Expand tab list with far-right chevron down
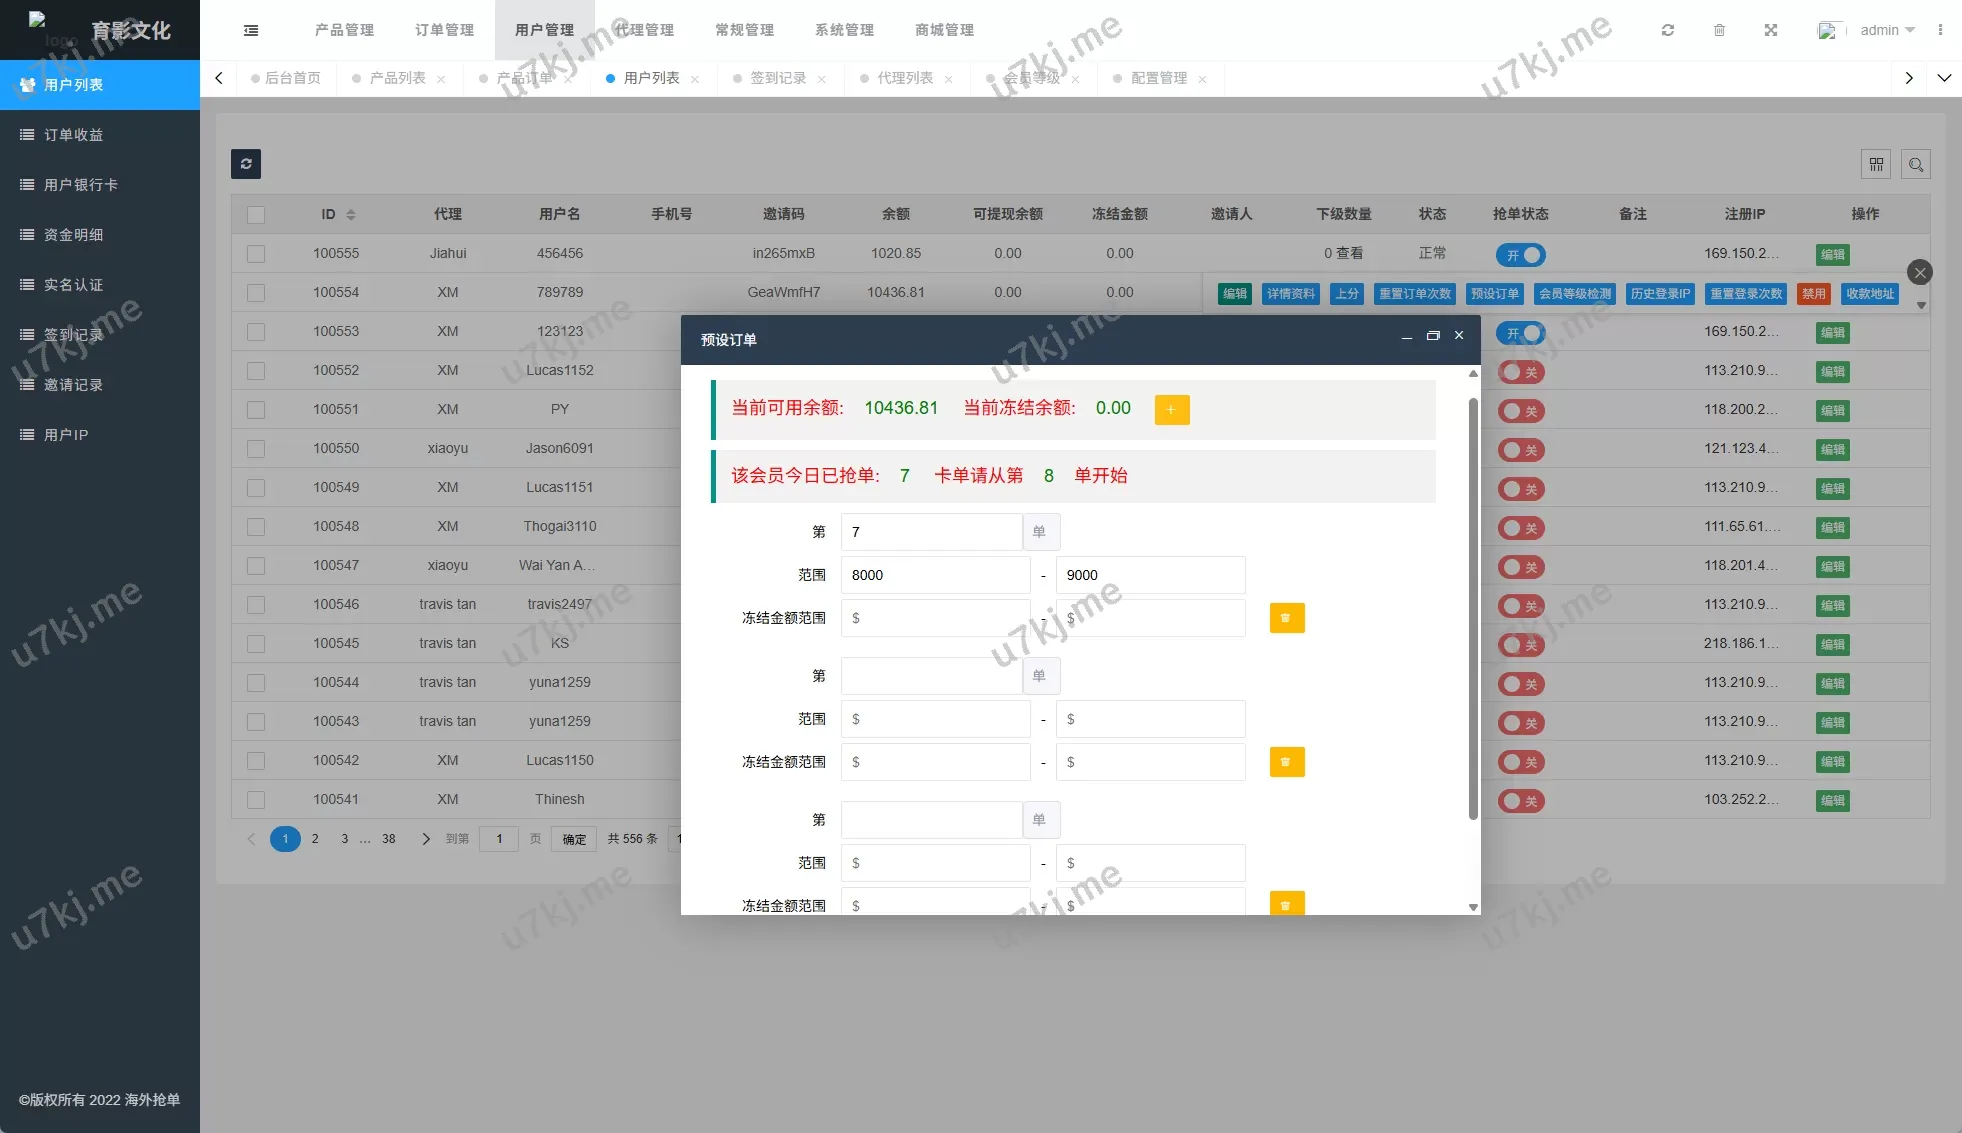Image resolution: width=1962 pixels, height=1133 pixels. click(1944, 78)
